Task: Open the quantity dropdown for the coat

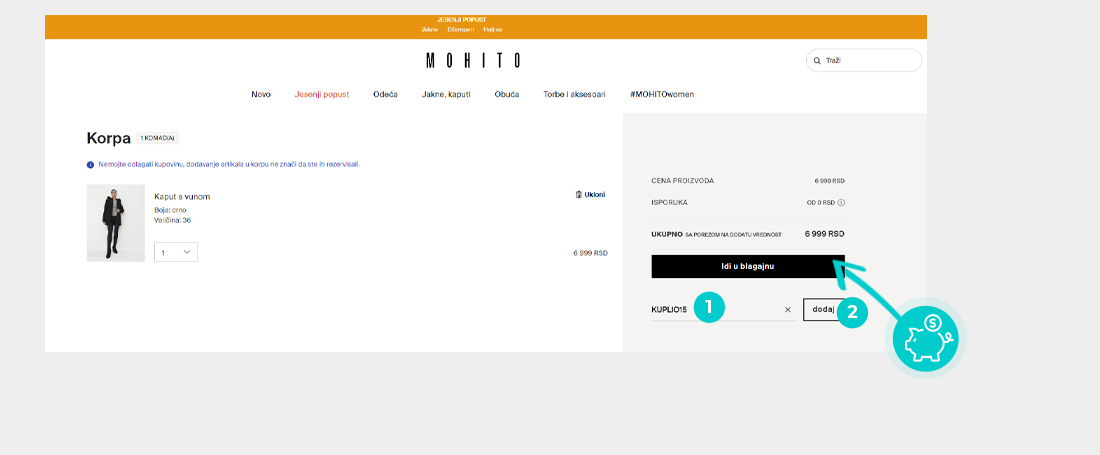Action: (176, 252)
